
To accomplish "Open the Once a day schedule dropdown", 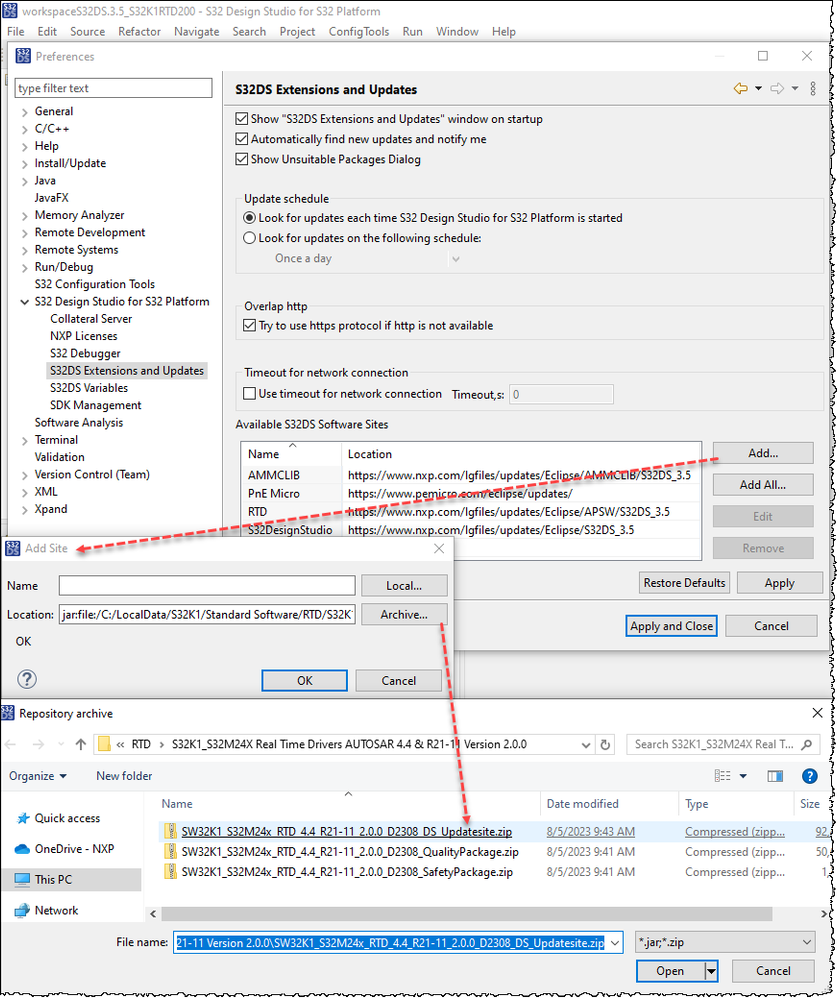I will (455, 259).
